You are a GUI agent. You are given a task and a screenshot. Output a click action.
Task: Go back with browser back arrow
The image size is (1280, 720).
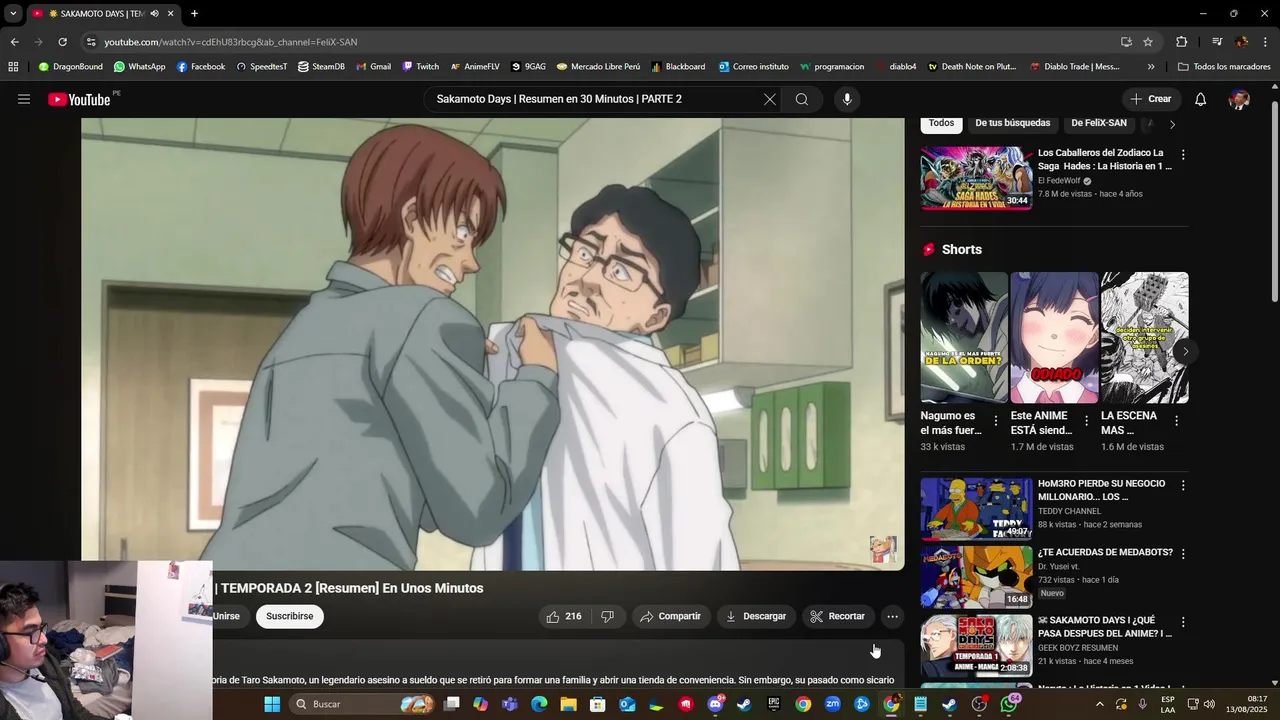pos(14,42)
